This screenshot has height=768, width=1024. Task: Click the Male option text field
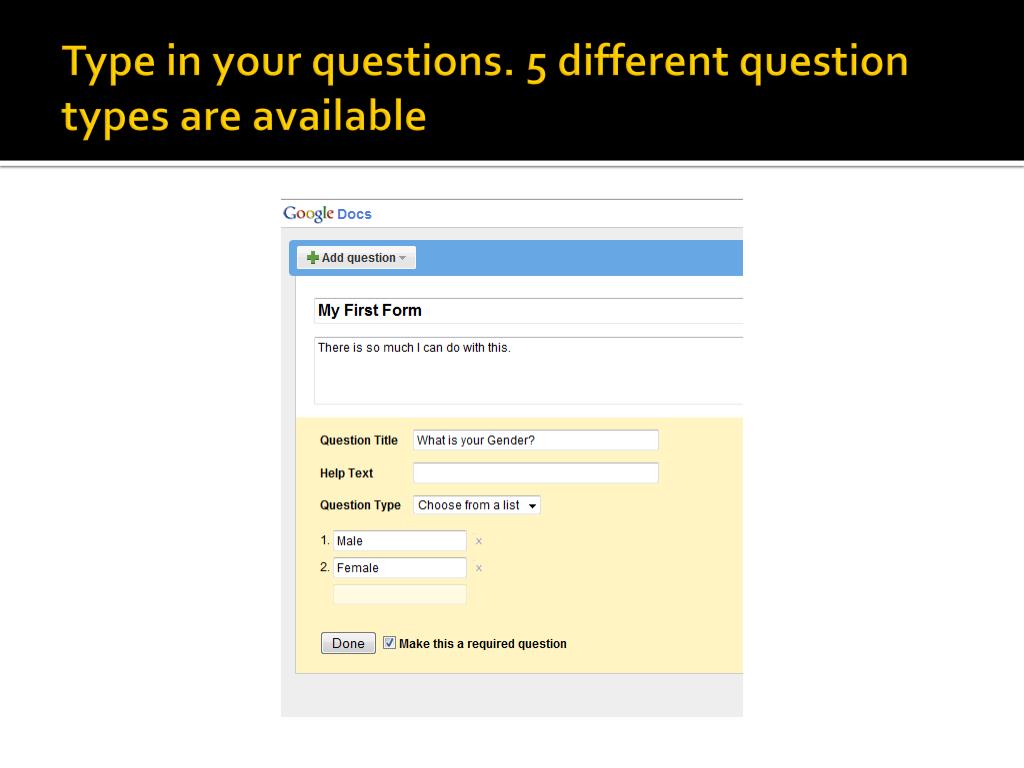click(400, 541)
